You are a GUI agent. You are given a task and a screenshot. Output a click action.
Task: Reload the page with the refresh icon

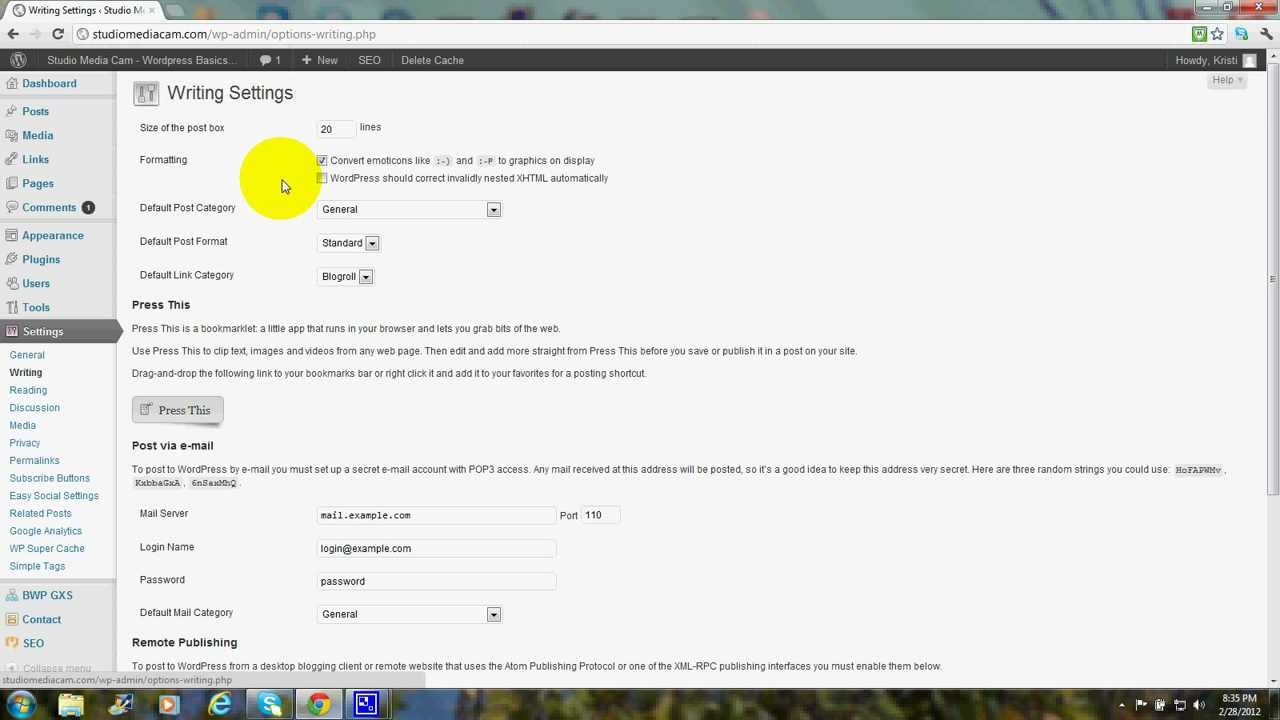[x=58, y=34]
